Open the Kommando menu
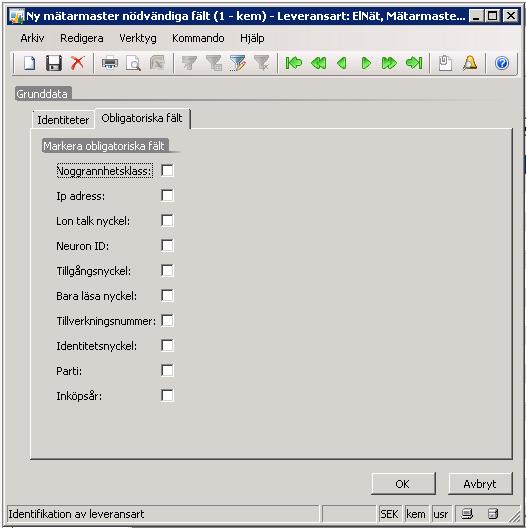 tap(198, 38)
